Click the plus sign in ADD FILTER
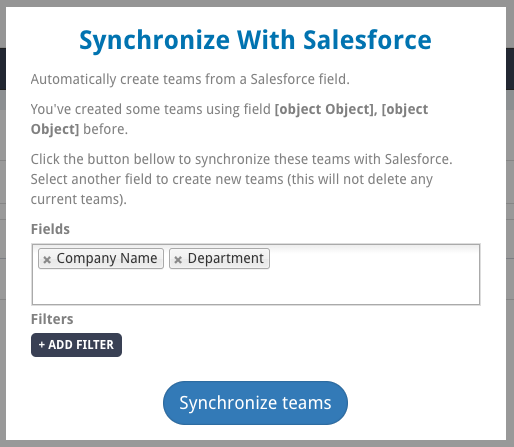514x447 pixels. (42, 345)
